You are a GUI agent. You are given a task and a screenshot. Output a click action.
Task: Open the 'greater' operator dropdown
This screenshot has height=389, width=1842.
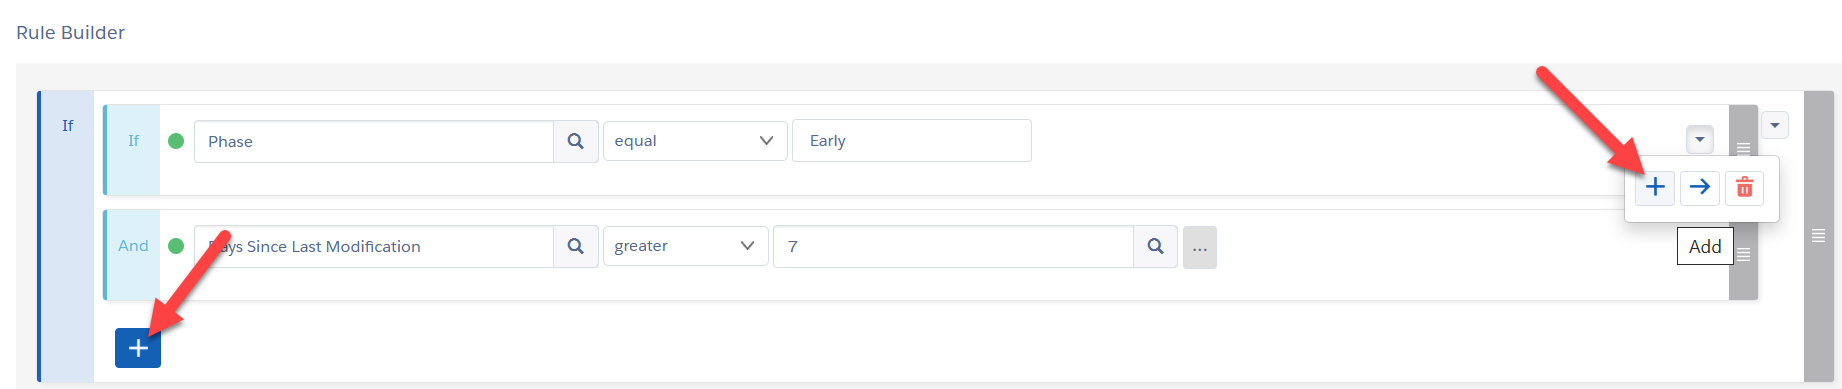pyautogui.click(x=685, y=246)
